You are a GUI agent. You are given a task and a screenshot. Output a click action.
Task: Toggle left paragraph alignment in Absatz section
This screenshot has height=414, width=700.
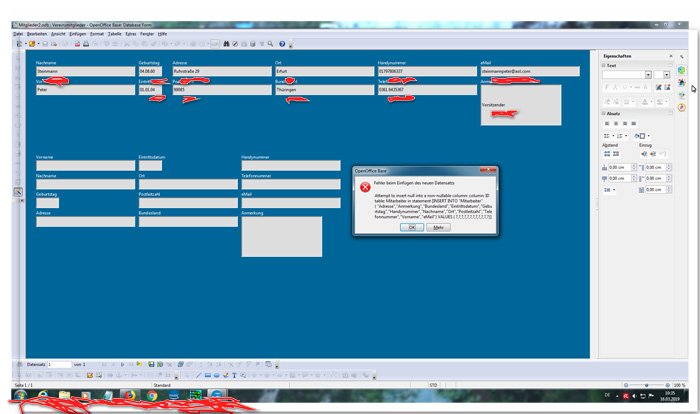click(x=607, y=124)
